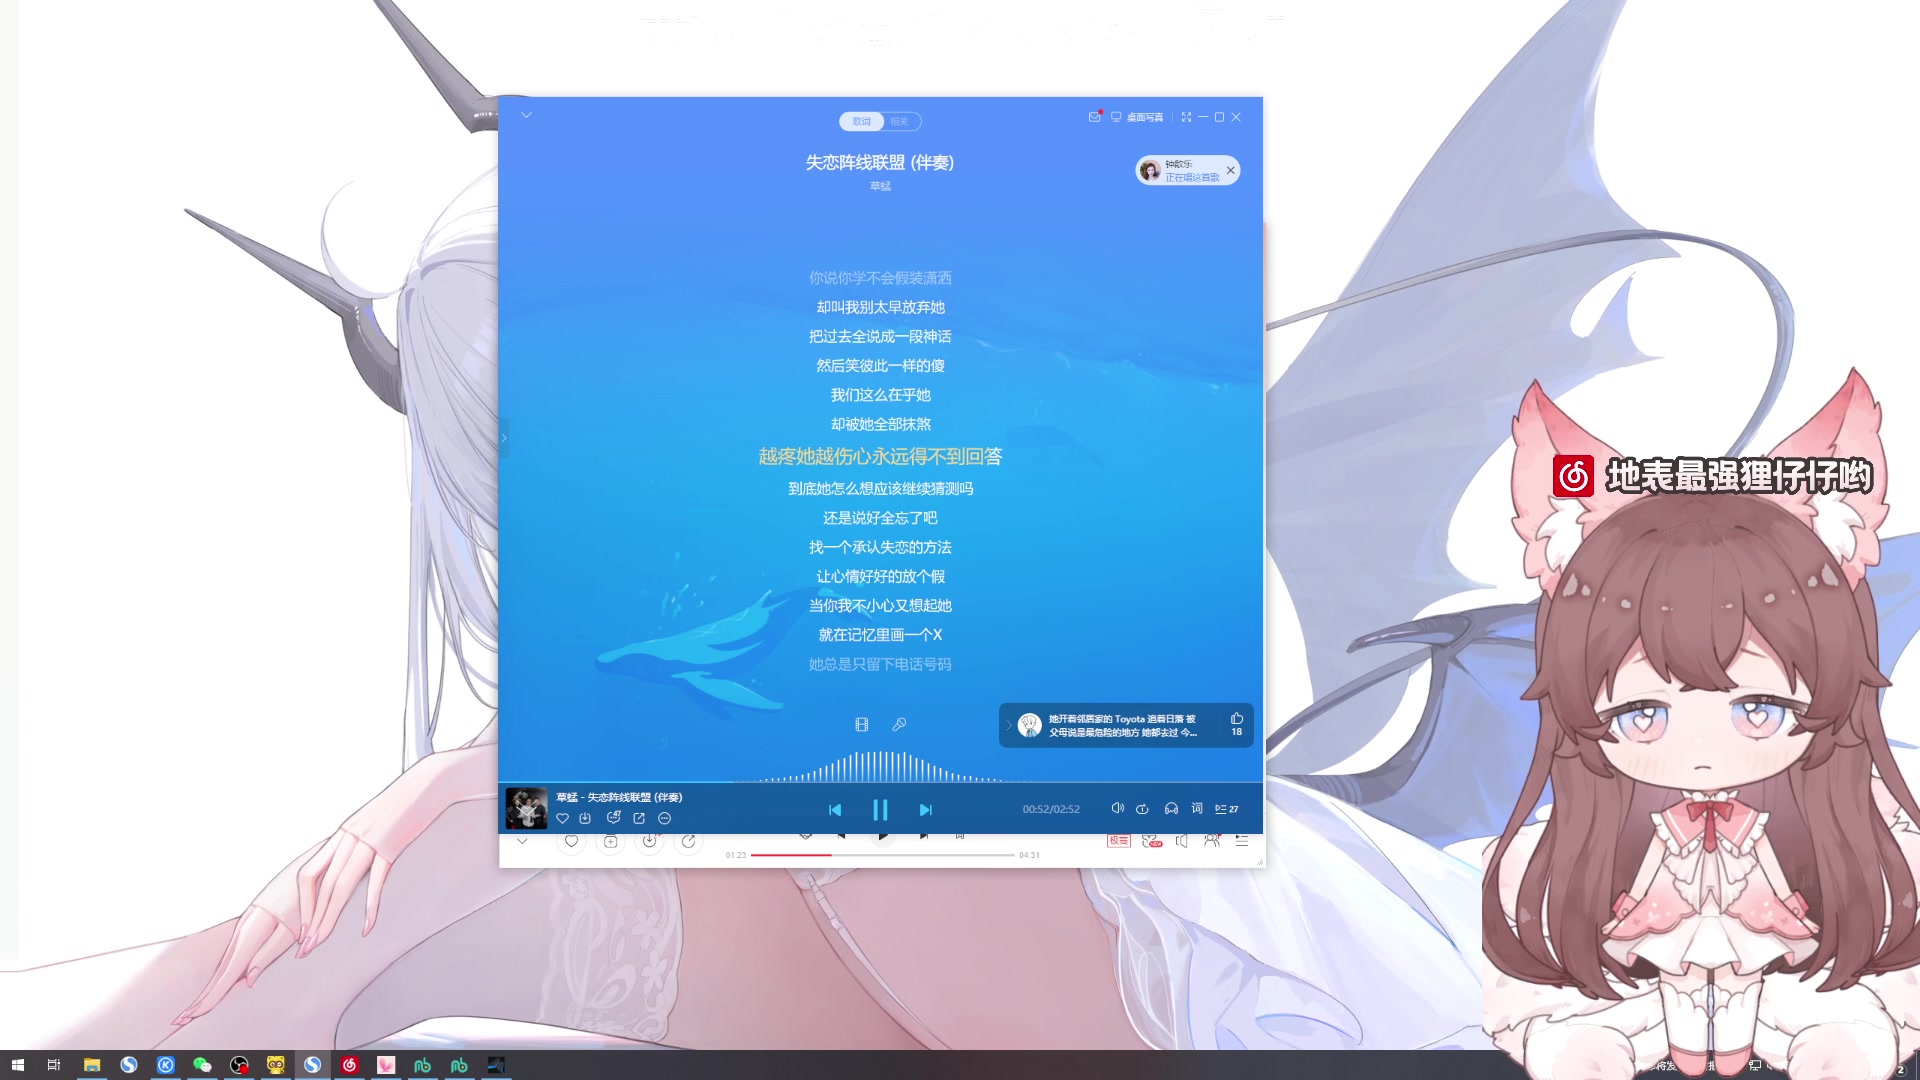Download the song from the blue player bar
1920x1080 pixels.
point(585,818)
